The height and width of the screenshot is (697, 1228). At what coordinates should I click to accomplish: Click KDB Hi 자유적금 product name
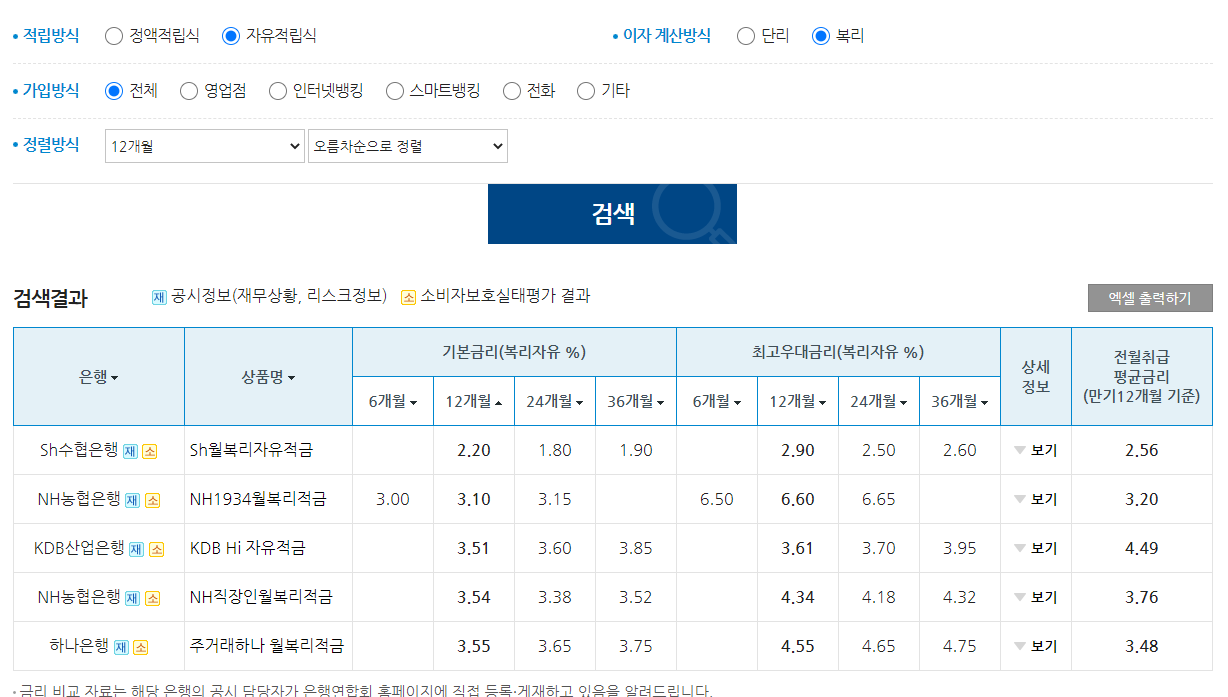coord(247,549)
